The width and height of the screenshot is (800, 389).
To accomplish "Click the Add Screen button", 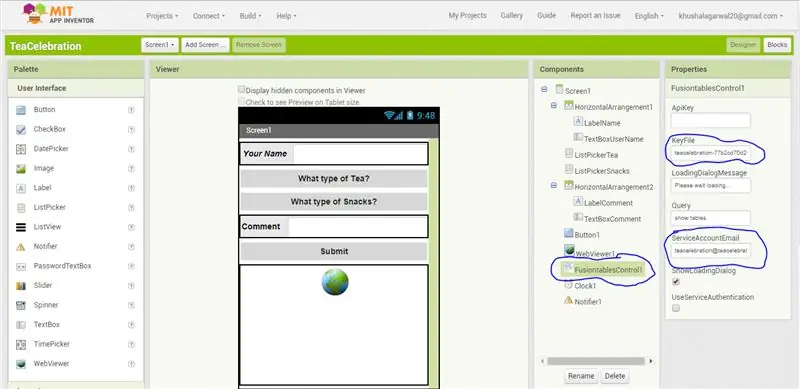I will coord(205,45).
